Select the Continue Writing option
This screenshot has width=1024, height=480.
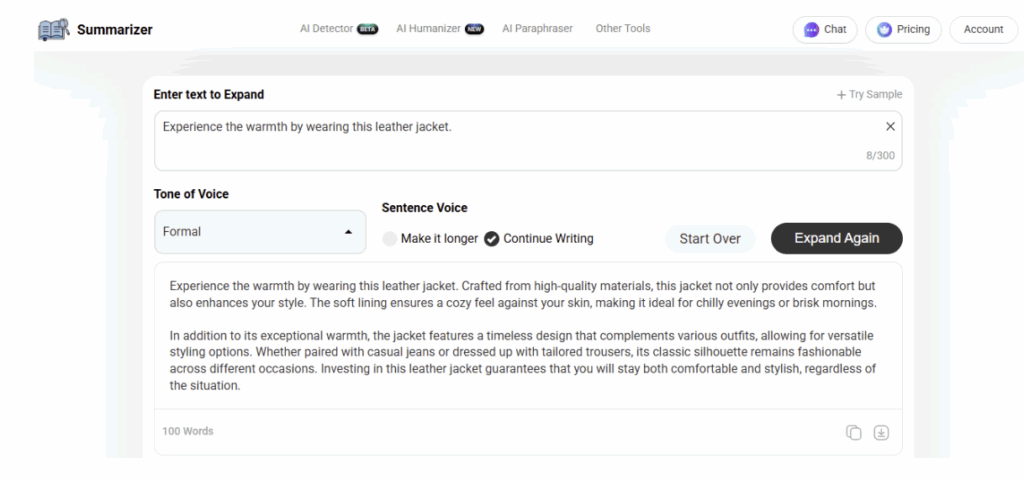tap(491, 239)
